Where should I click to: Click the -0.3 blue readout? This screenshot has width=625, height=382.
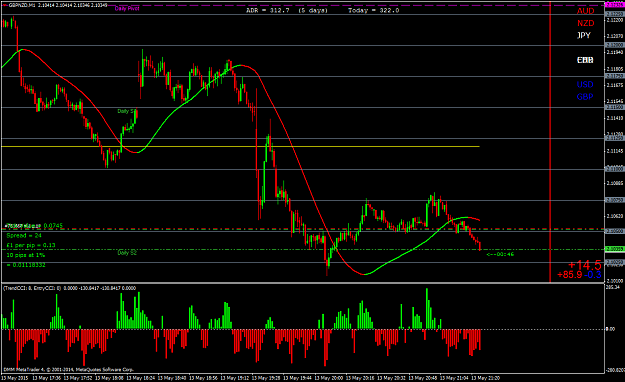coord(593,275)
